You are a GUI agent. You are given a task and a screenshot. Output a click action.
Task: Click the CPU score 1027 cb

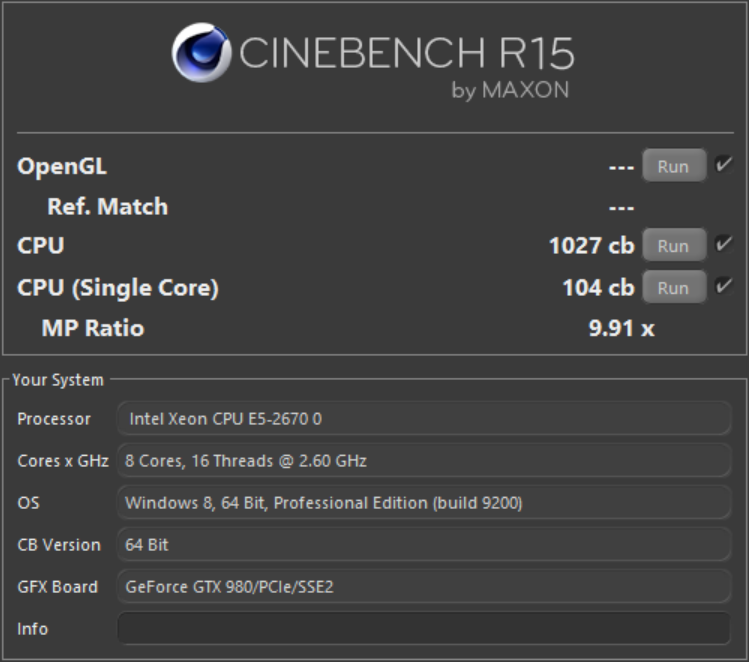click(592, 246)
